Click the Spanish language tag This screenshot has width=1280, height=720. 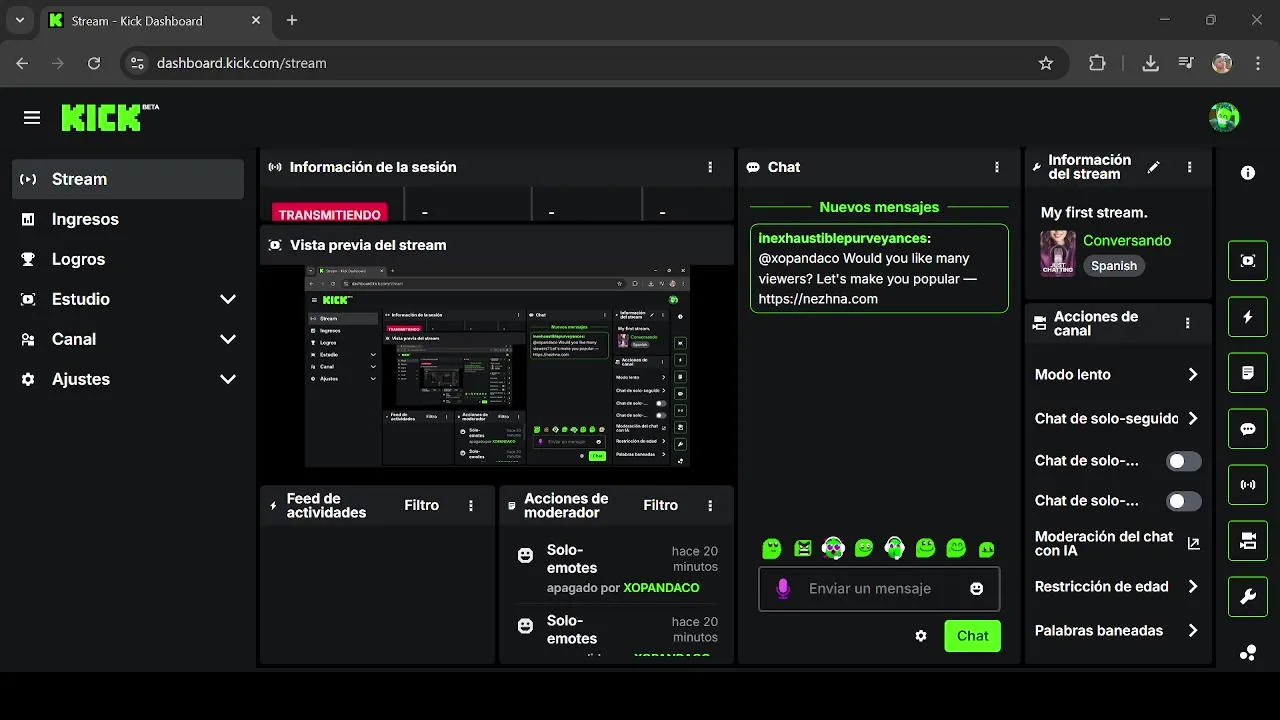coord(1114,266)
